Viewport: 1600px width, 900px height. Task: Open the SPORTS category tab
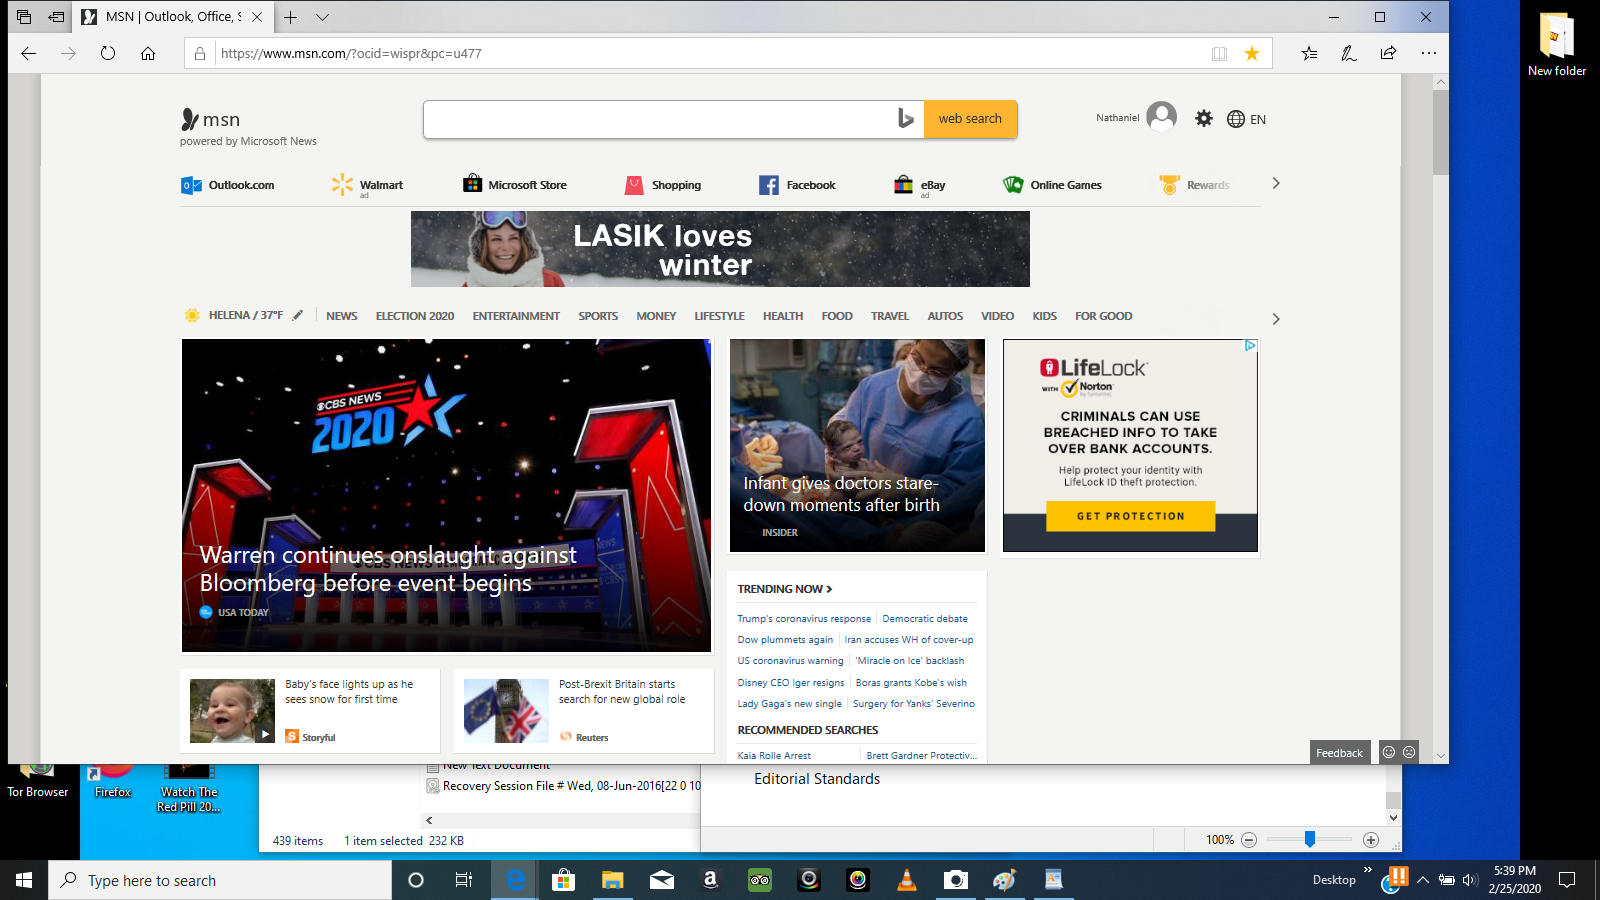click(598, 316)
